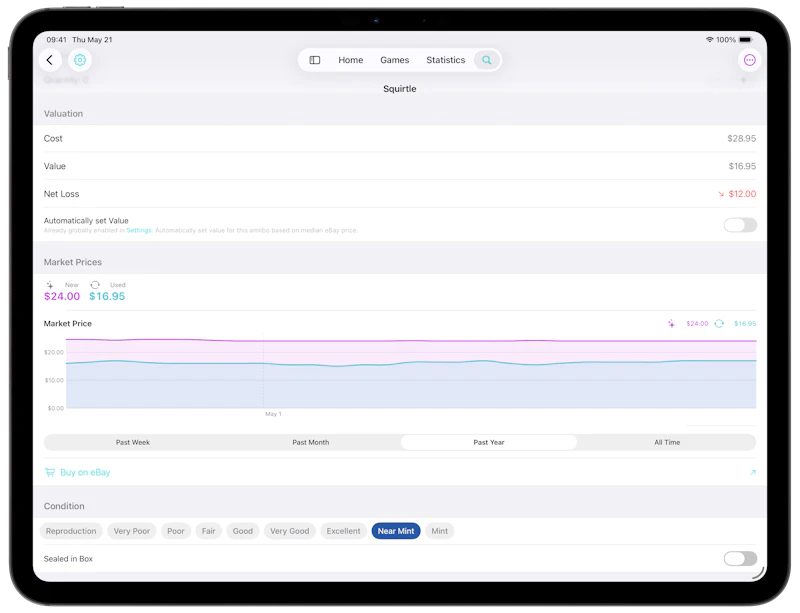Select Near Mint condition
This screenshot has width=800, height=613.
(396, 531)
